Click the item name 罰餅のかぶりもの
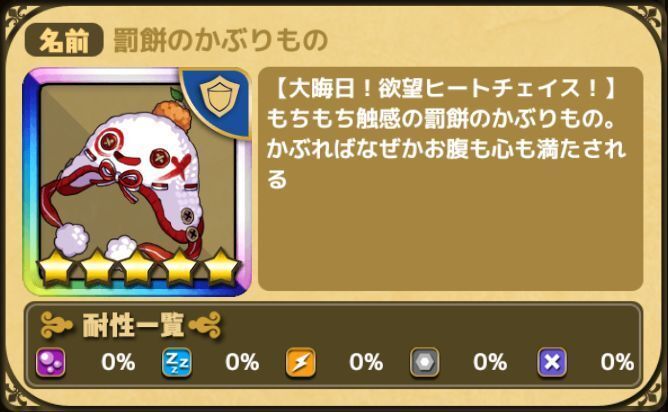 [x=220, y=41]
